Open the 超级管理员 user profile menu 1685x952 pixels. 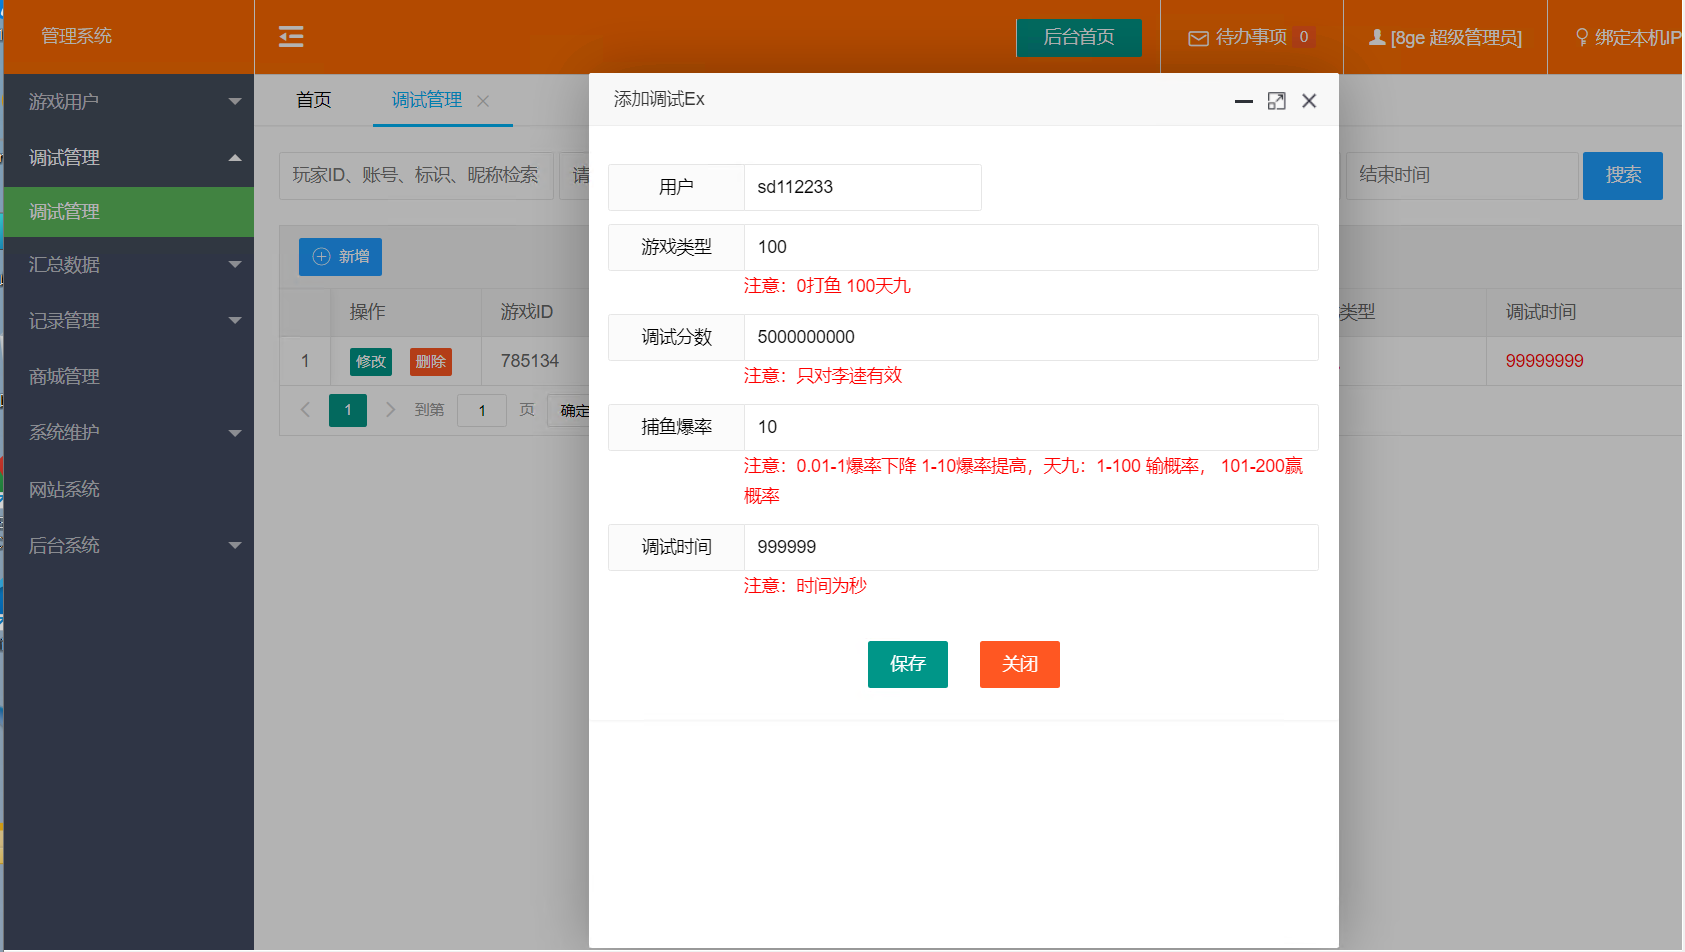(1445, 37)
